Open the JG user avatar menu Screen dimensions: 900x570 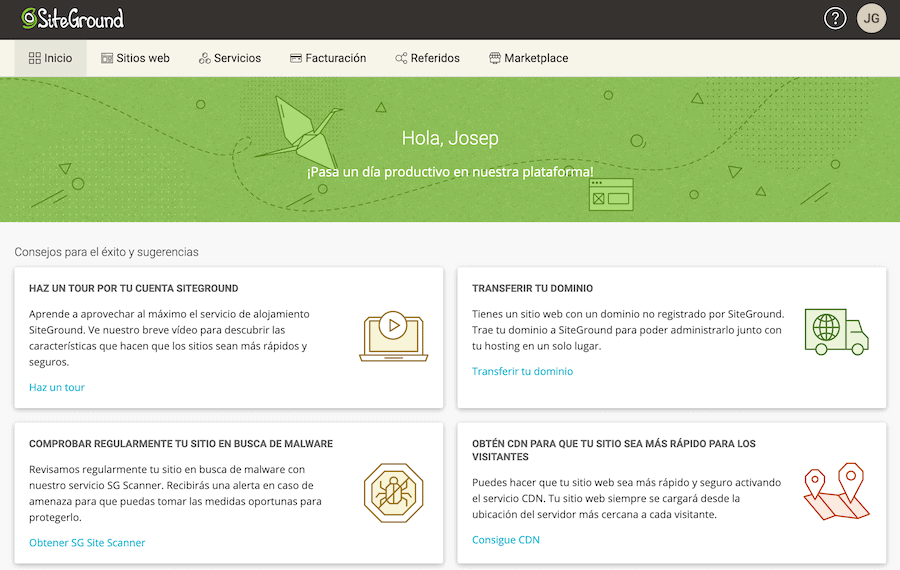[871, 19]
